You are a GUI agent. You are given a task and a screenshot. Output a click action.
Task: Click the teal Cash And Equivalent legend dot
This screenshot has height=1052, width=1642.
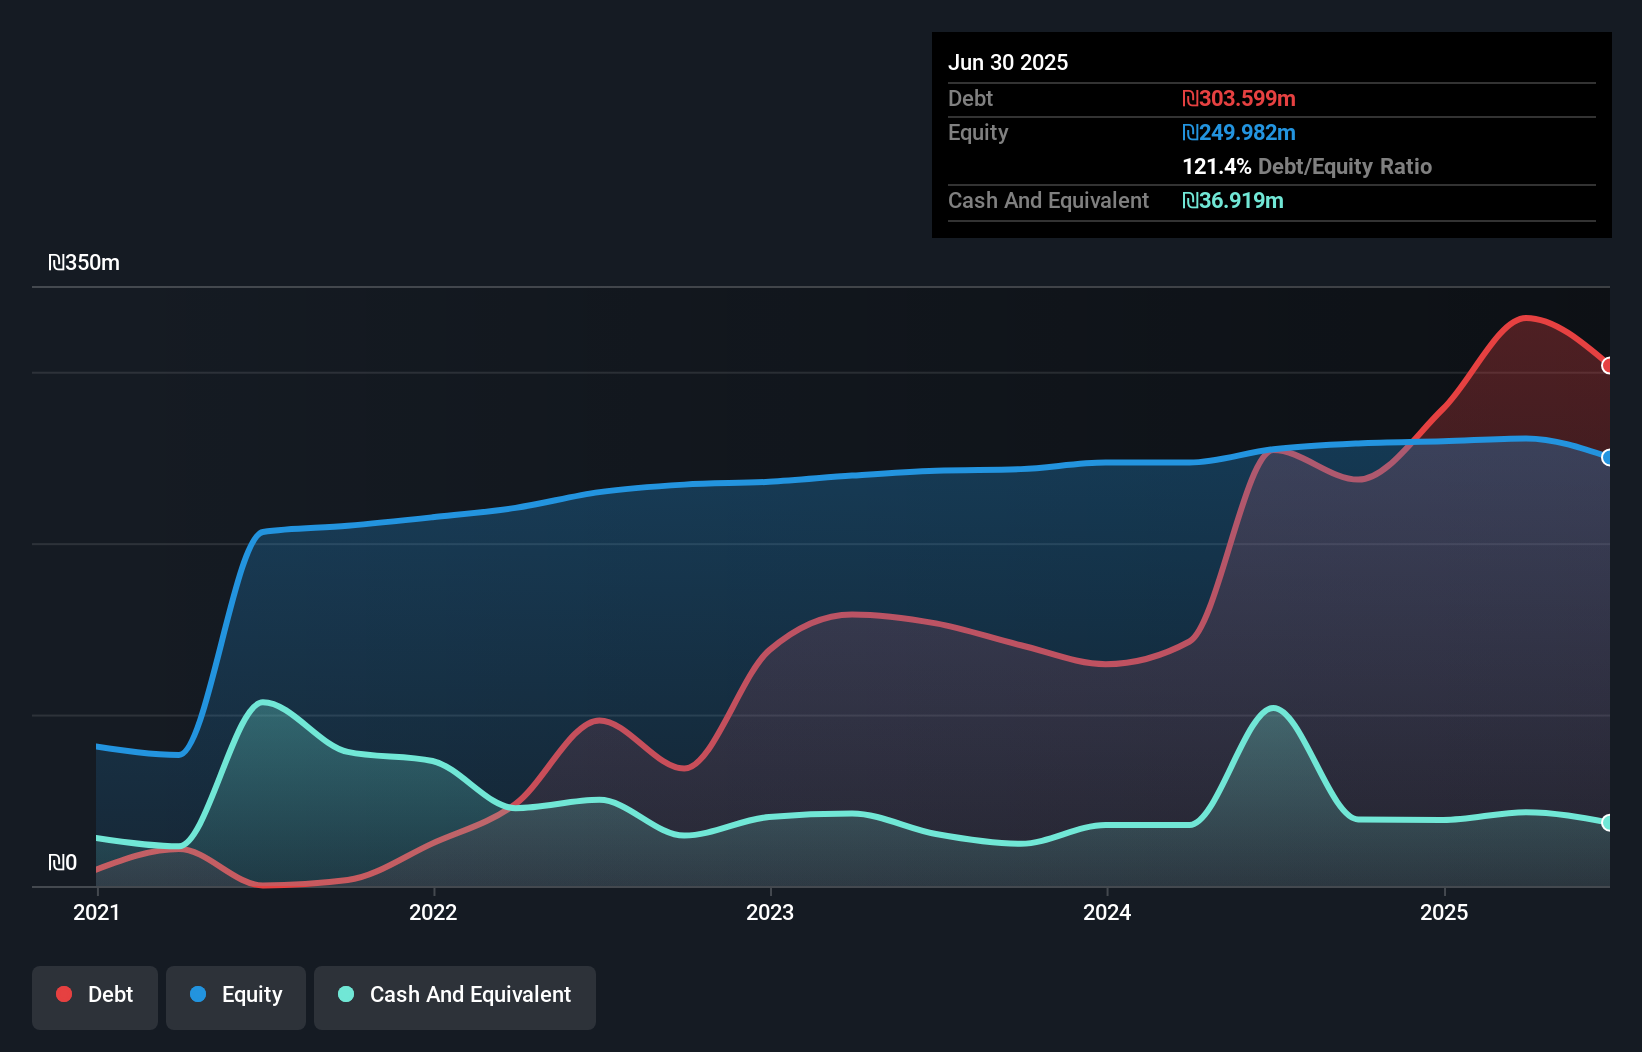click(x=345, y=994)
